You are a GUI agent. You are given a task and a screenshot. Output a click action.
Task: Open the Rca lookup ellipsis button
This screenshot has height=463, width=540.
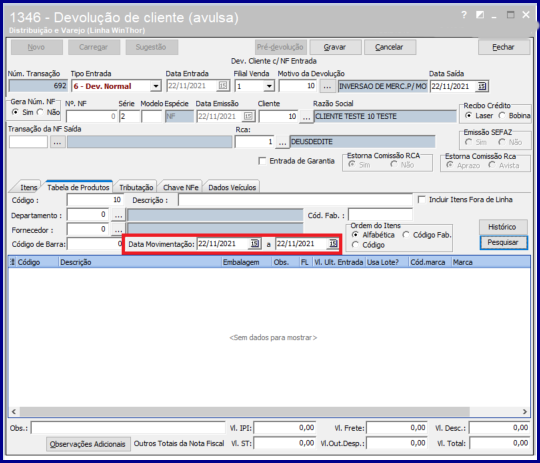click(282, 142)
